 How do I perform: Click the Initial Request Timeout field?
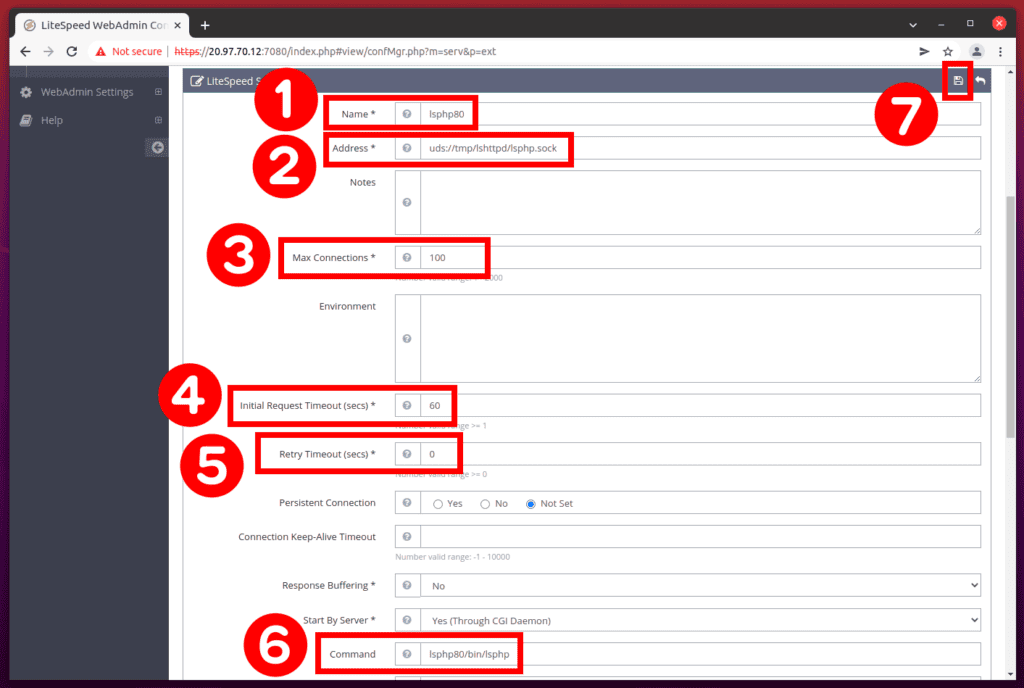701,405
